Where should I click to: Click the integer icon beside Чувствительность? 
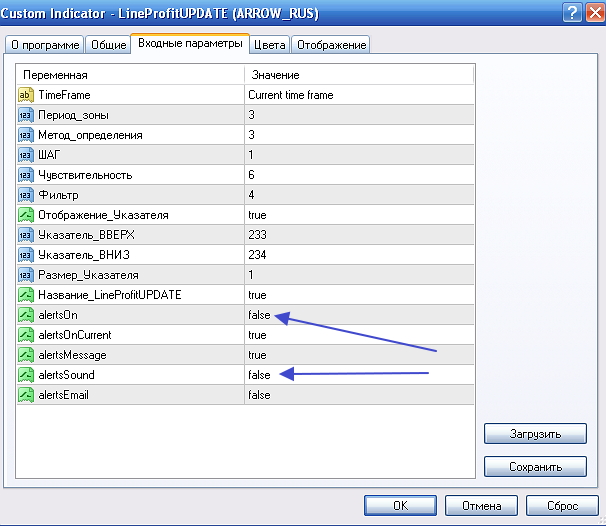26,175
